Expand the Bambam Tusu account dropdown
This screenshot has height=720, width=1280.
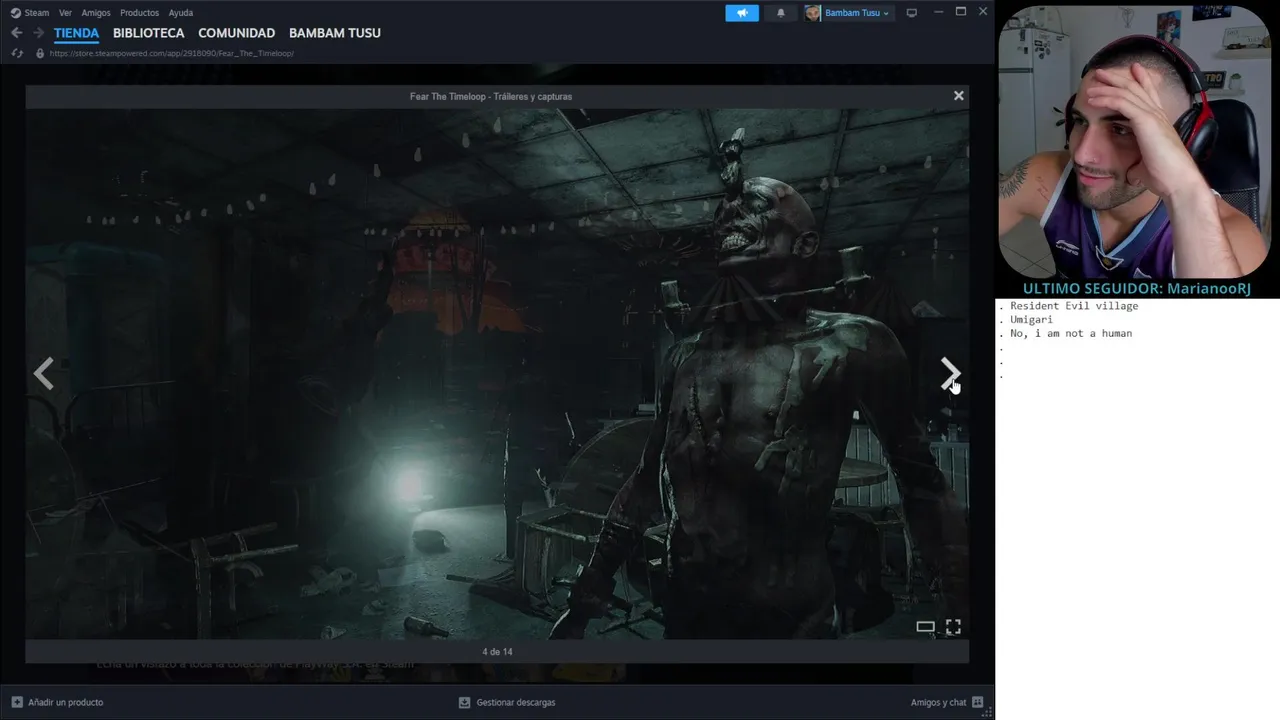[x=857, y=13]
